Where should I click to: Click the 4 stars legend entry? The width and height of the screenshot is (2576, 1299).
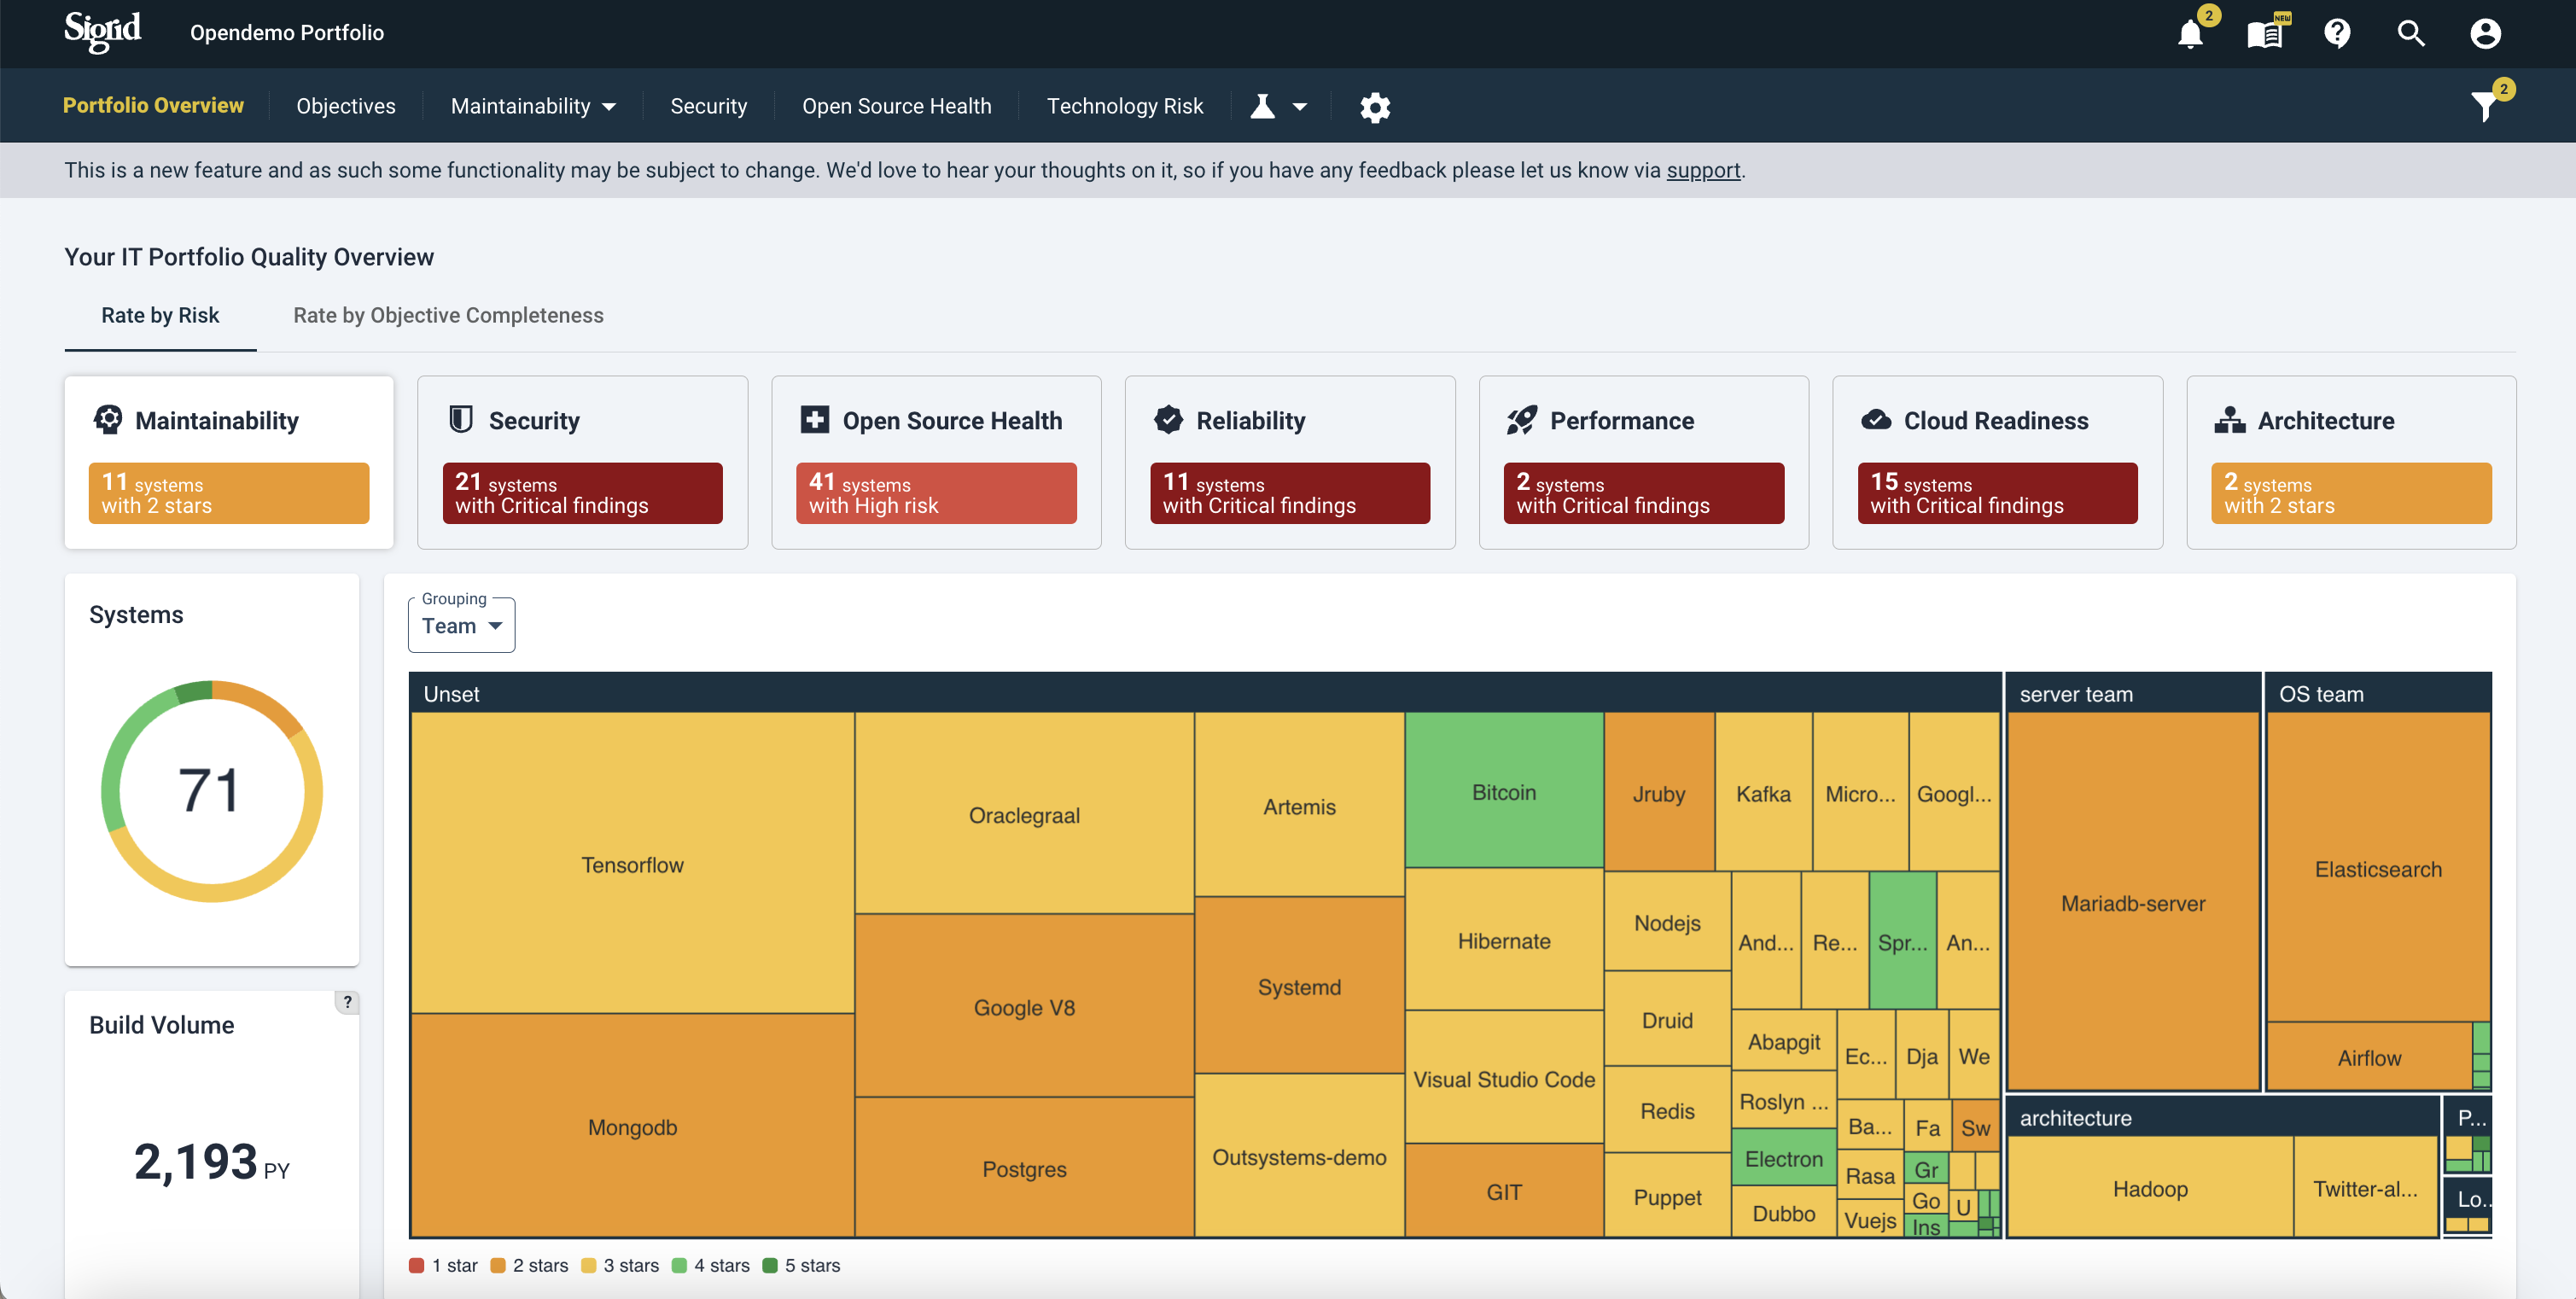tap(710, 1265)
